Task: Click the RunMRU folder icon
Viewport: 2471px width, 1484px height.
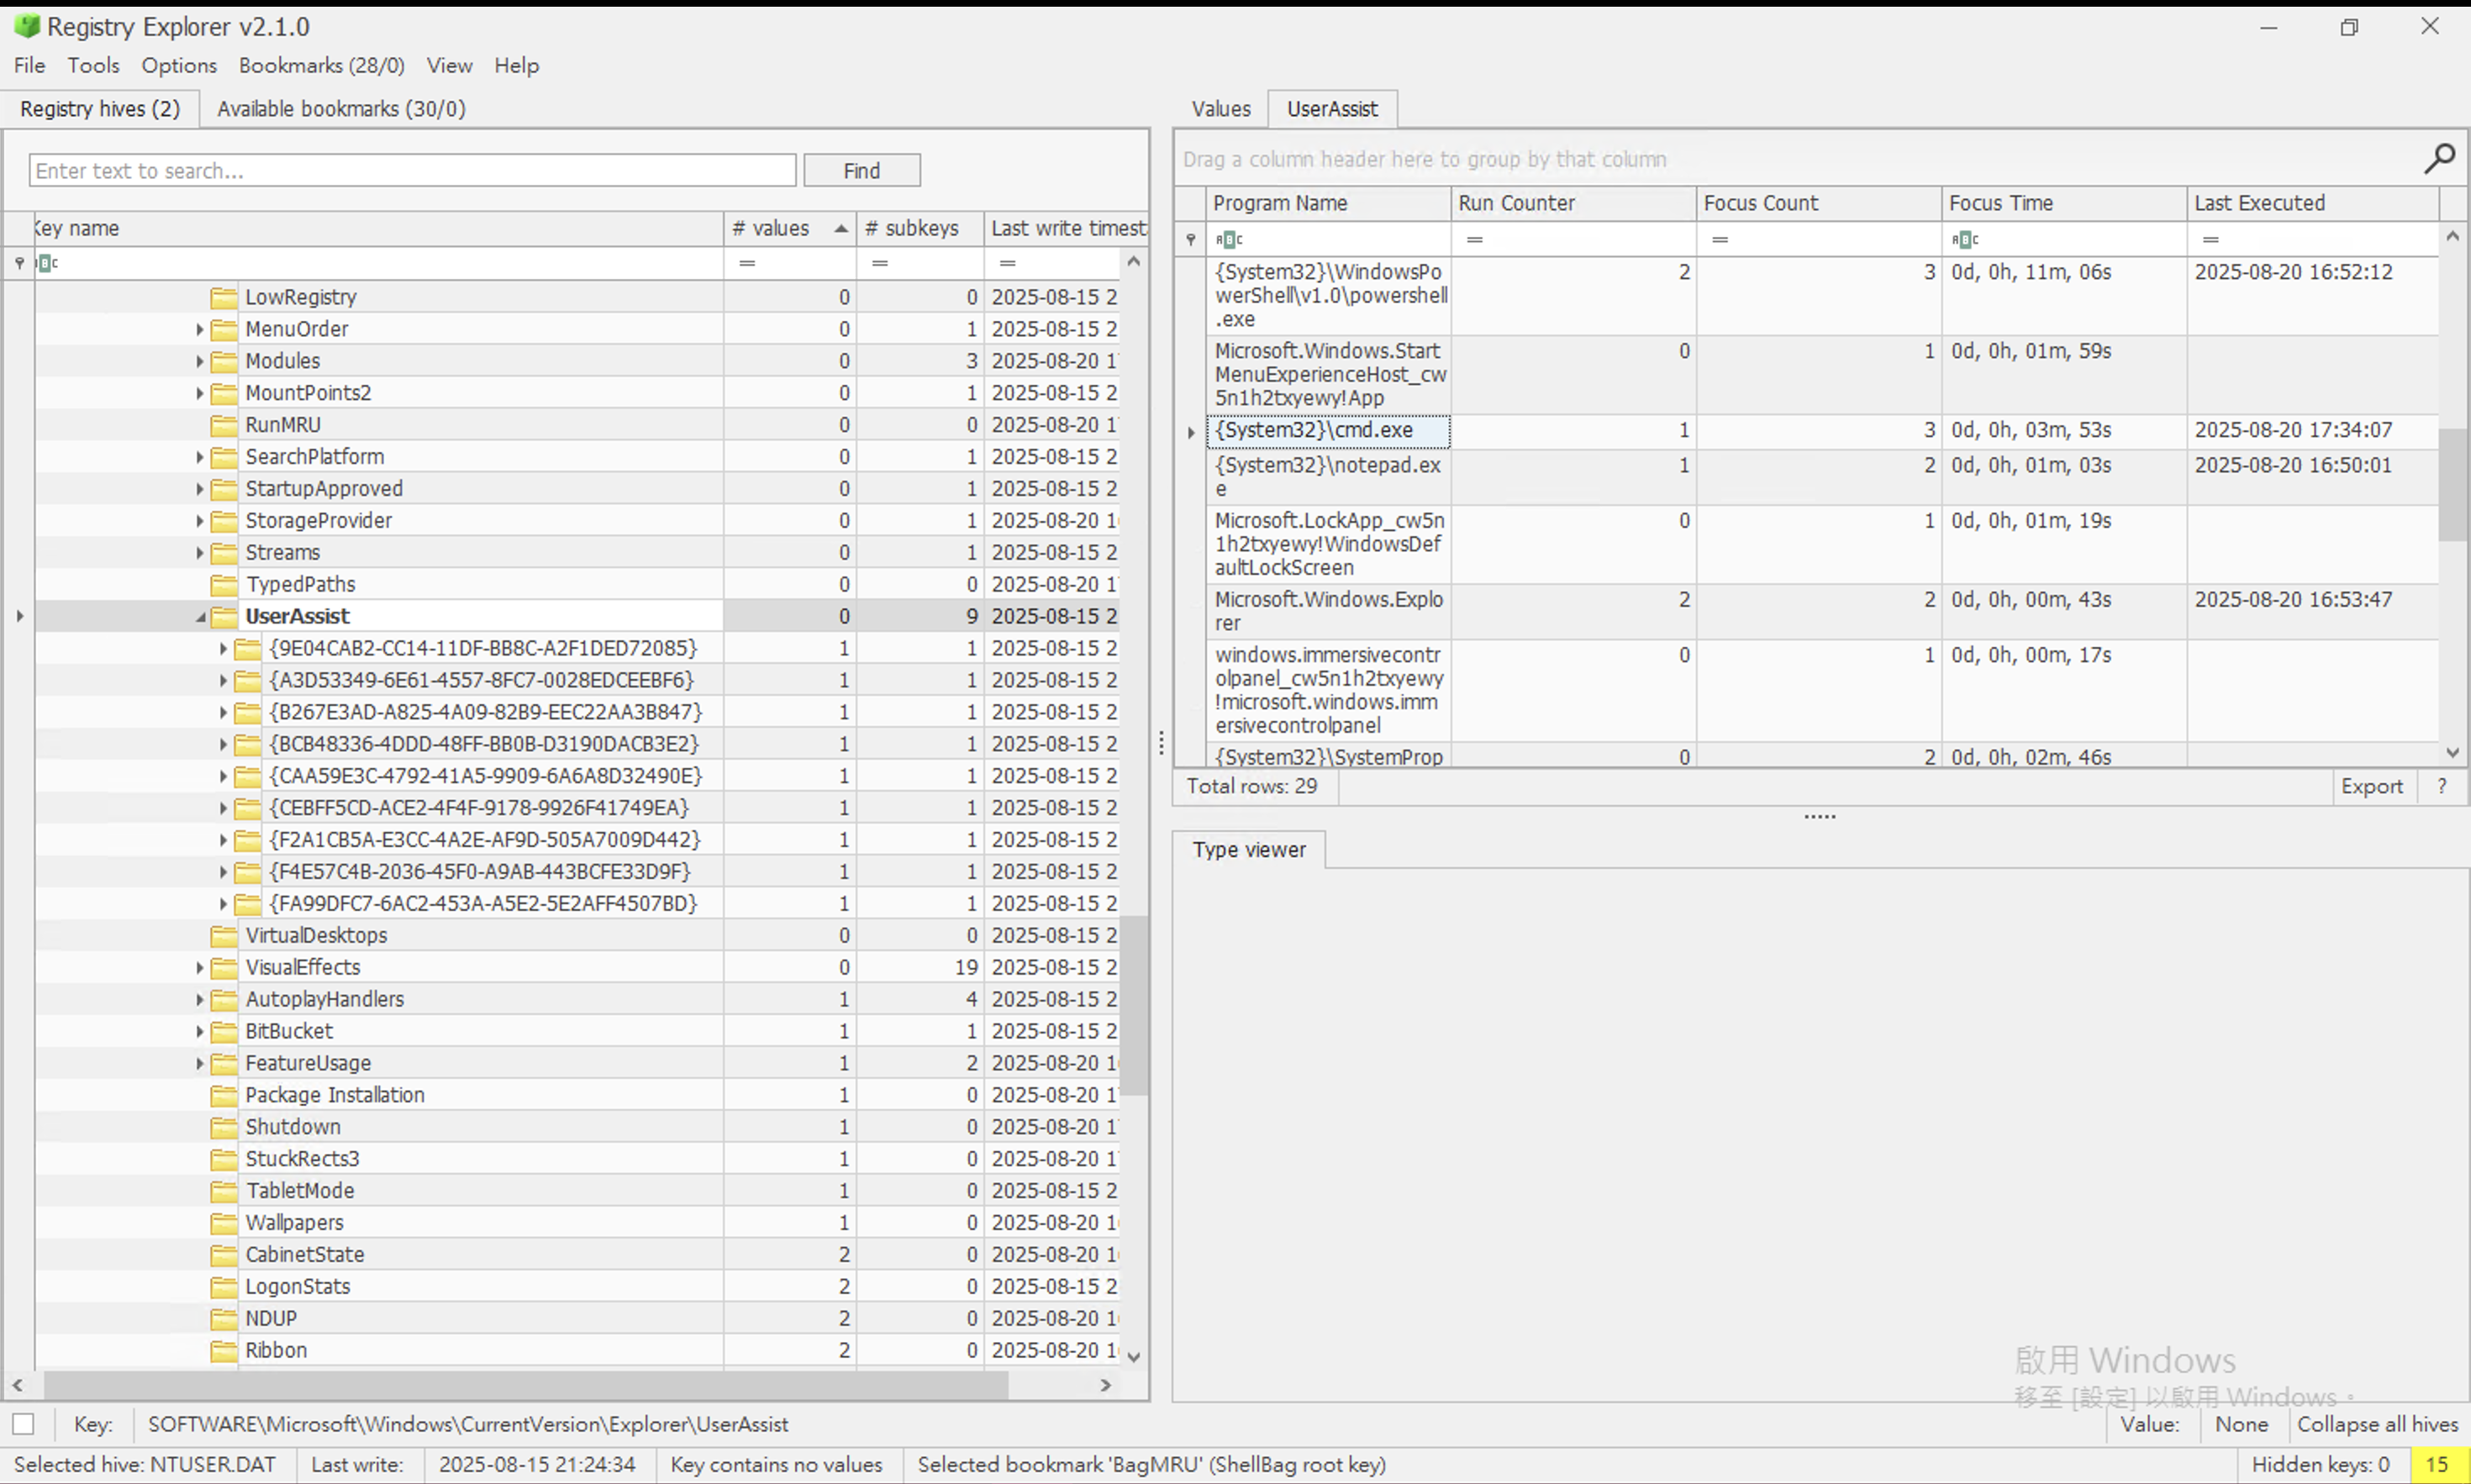Action: point(224,425)
